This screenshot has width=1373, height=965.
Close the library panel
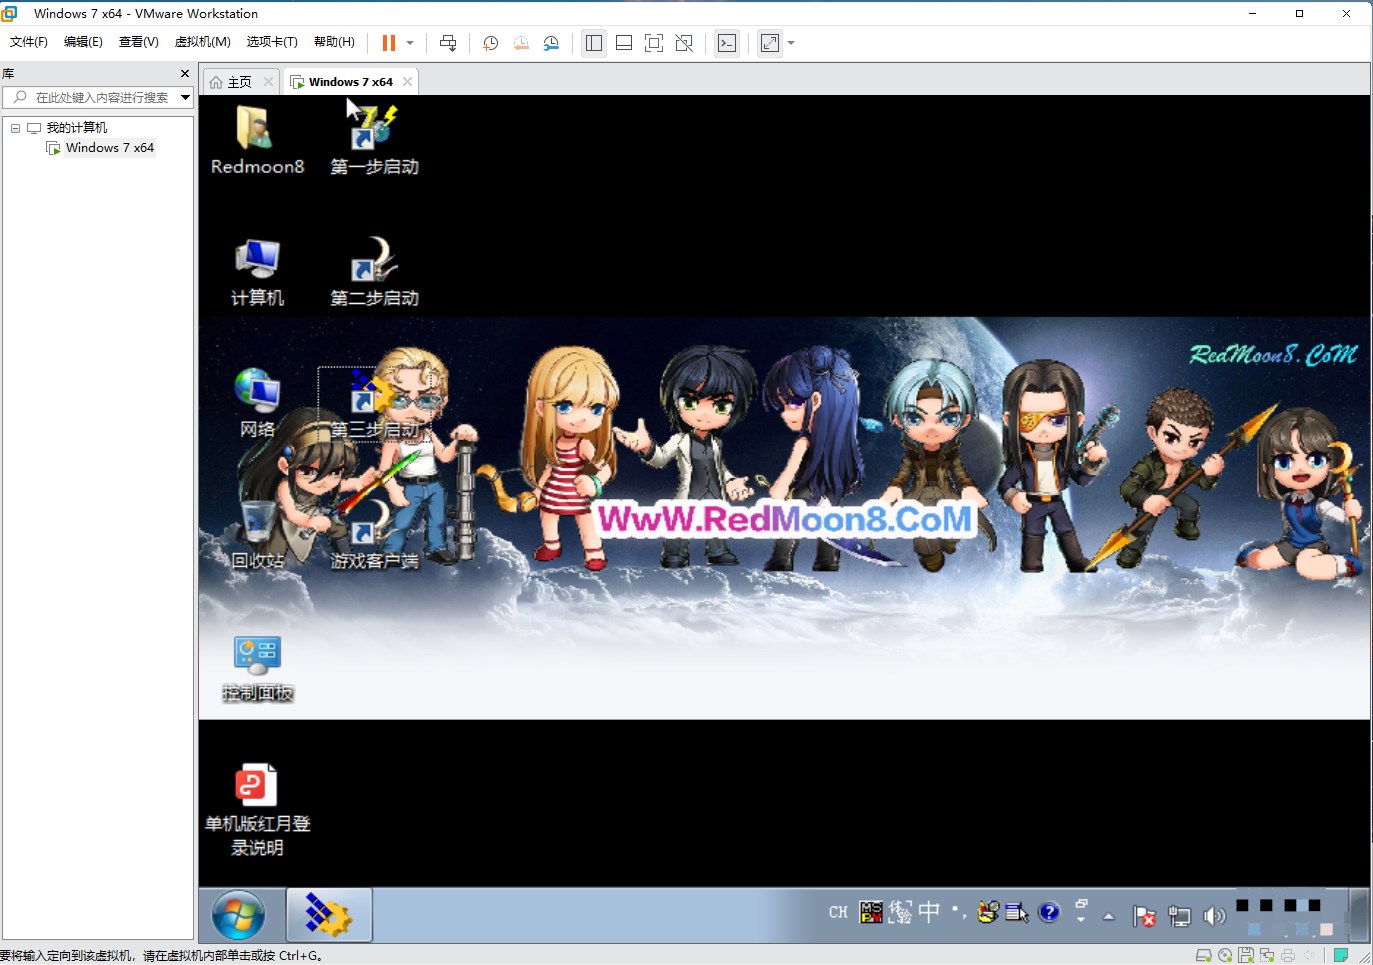click(x=185, y=74)
